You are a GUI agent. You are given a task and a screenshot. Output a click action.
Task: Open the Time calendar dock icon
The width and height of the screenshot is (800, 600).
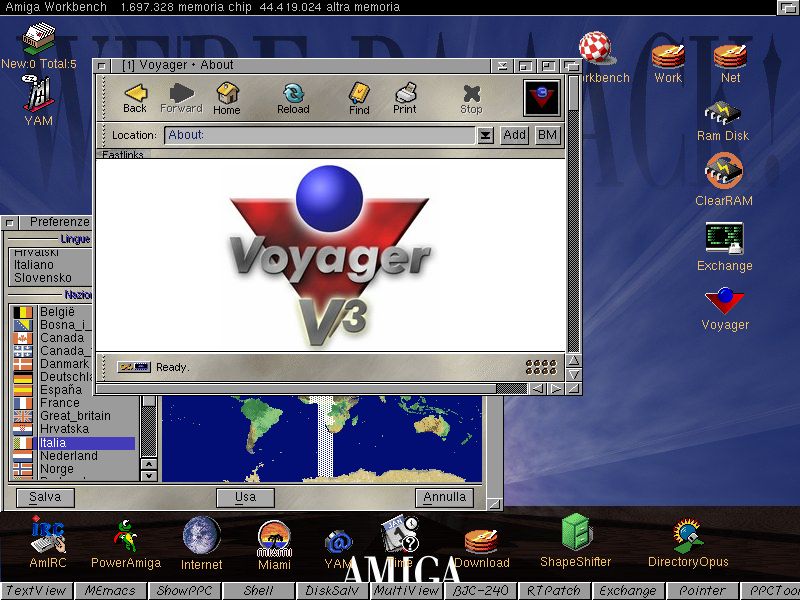coord(400,535)
